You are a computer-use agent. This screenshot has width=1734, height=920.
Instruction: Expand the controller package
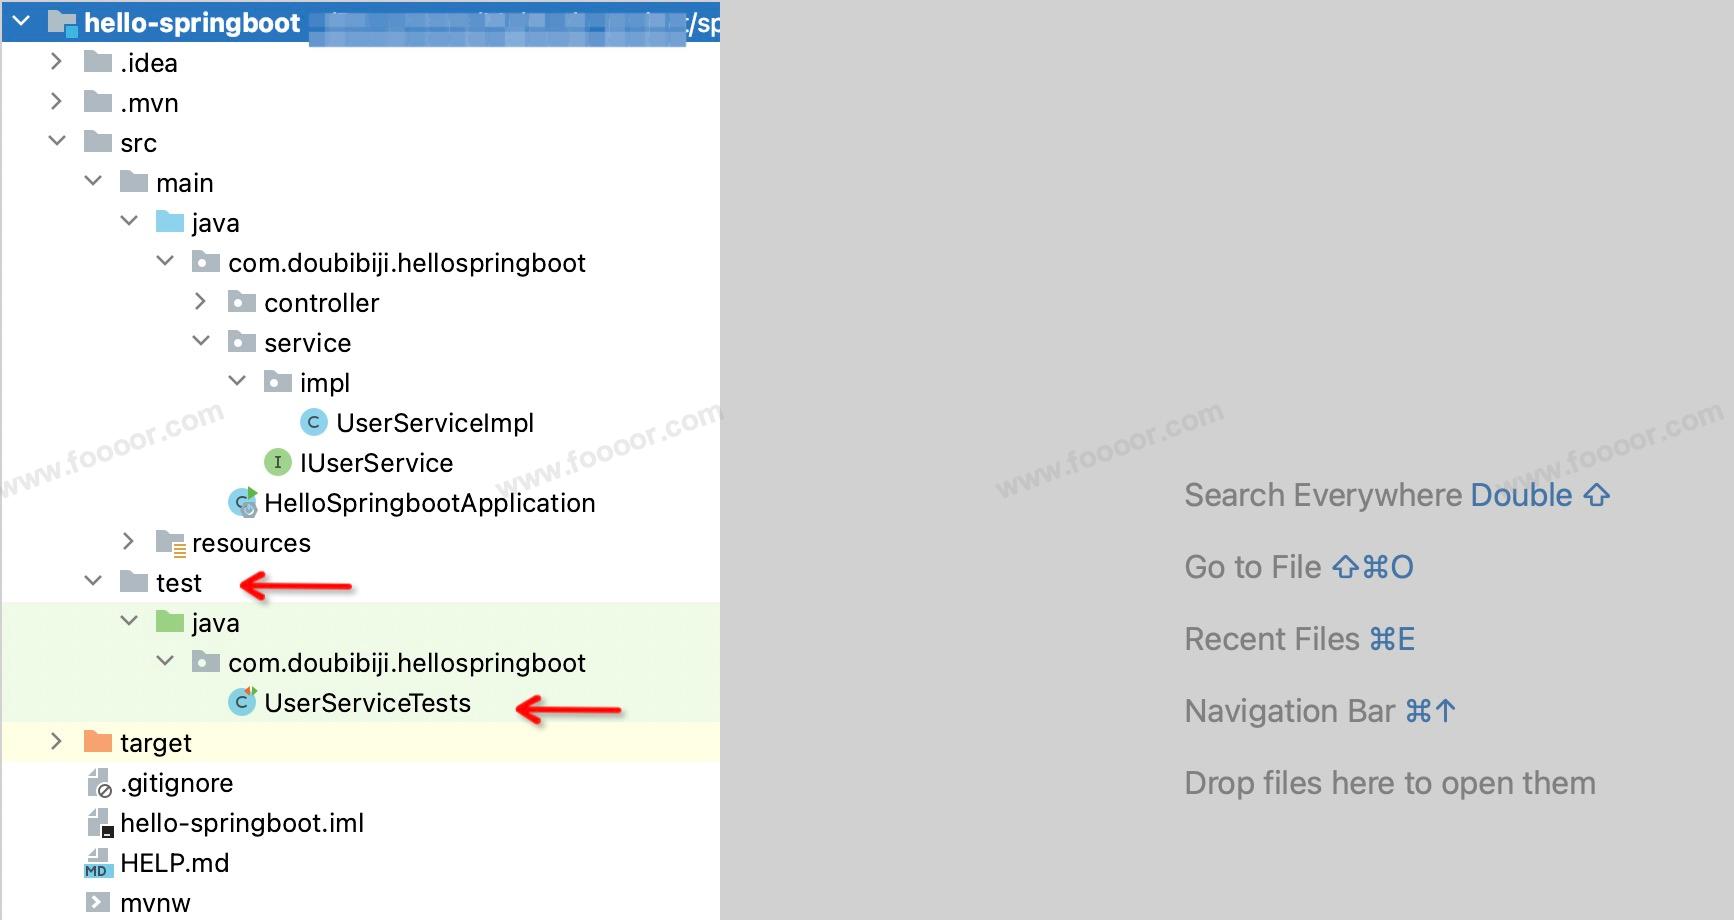[200, 302]
